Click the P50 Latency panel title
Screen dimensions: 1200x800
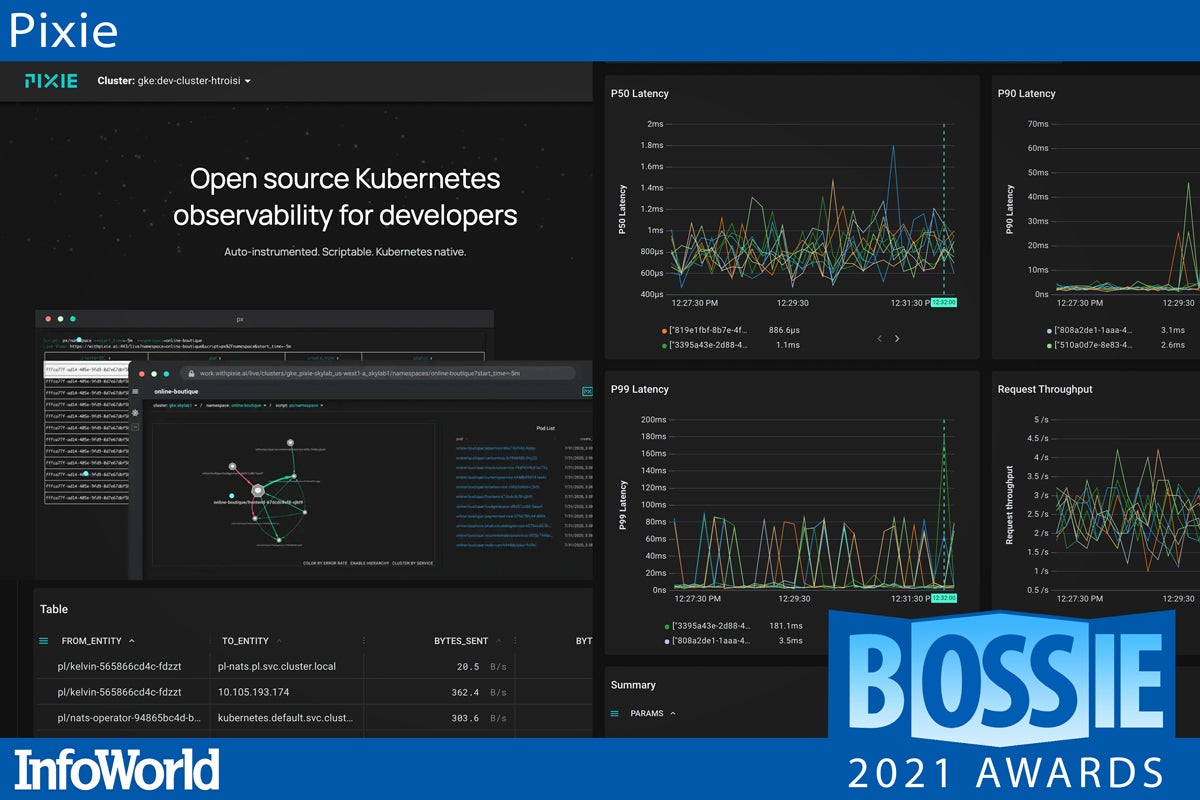point(639,93)
